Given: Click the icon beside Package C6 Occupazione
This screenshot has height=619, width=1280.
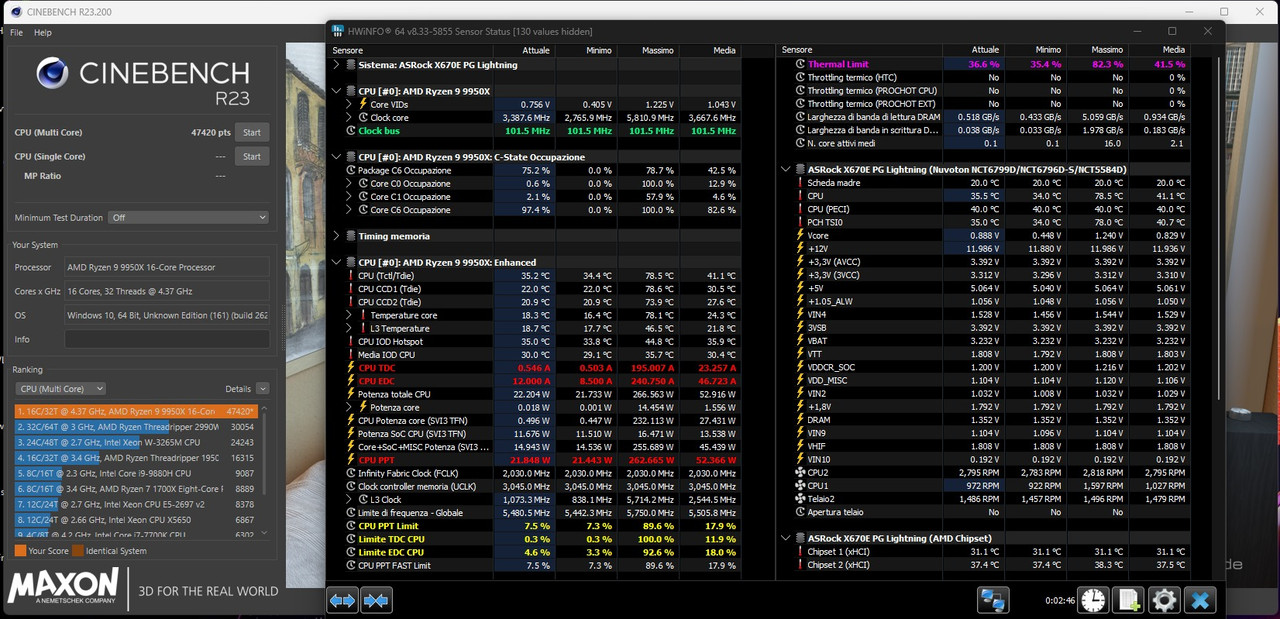Looking at the screenshot, I should pos(351,170).
